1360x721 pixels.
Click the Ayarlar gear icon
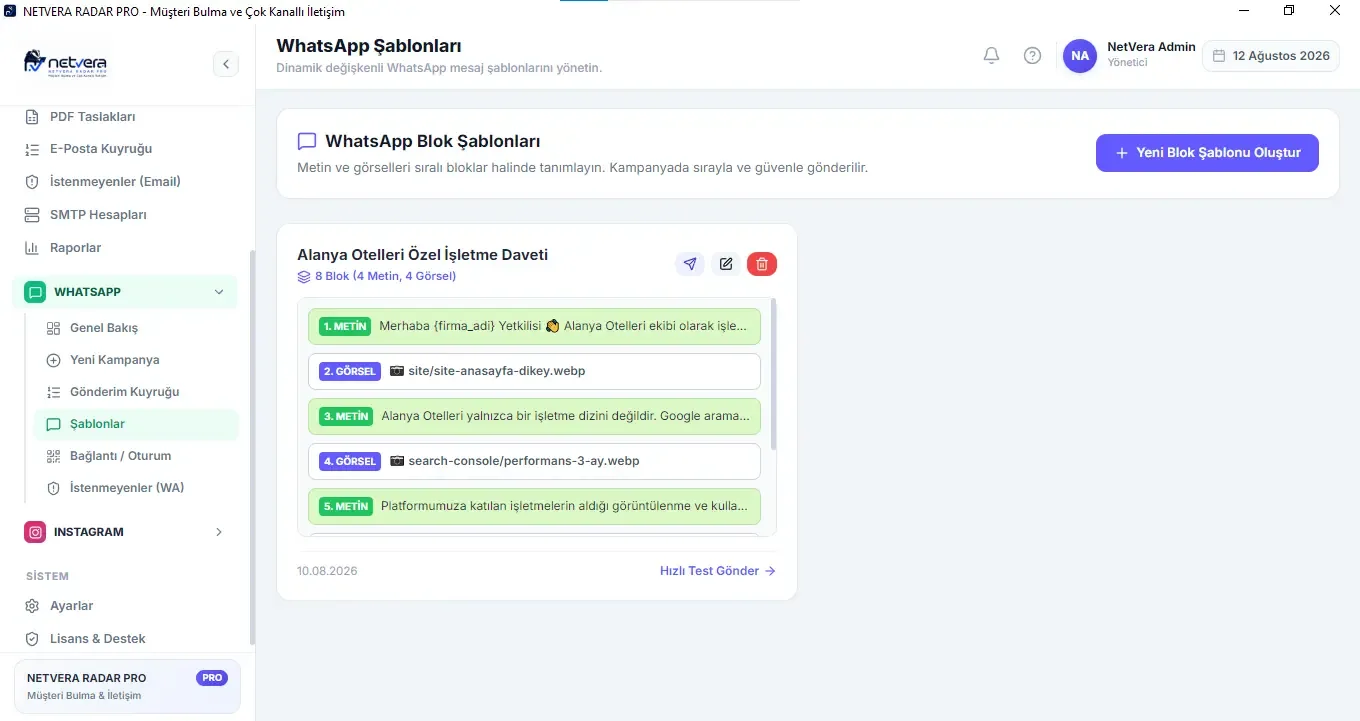pyautogui.click(x=32, y=606)
